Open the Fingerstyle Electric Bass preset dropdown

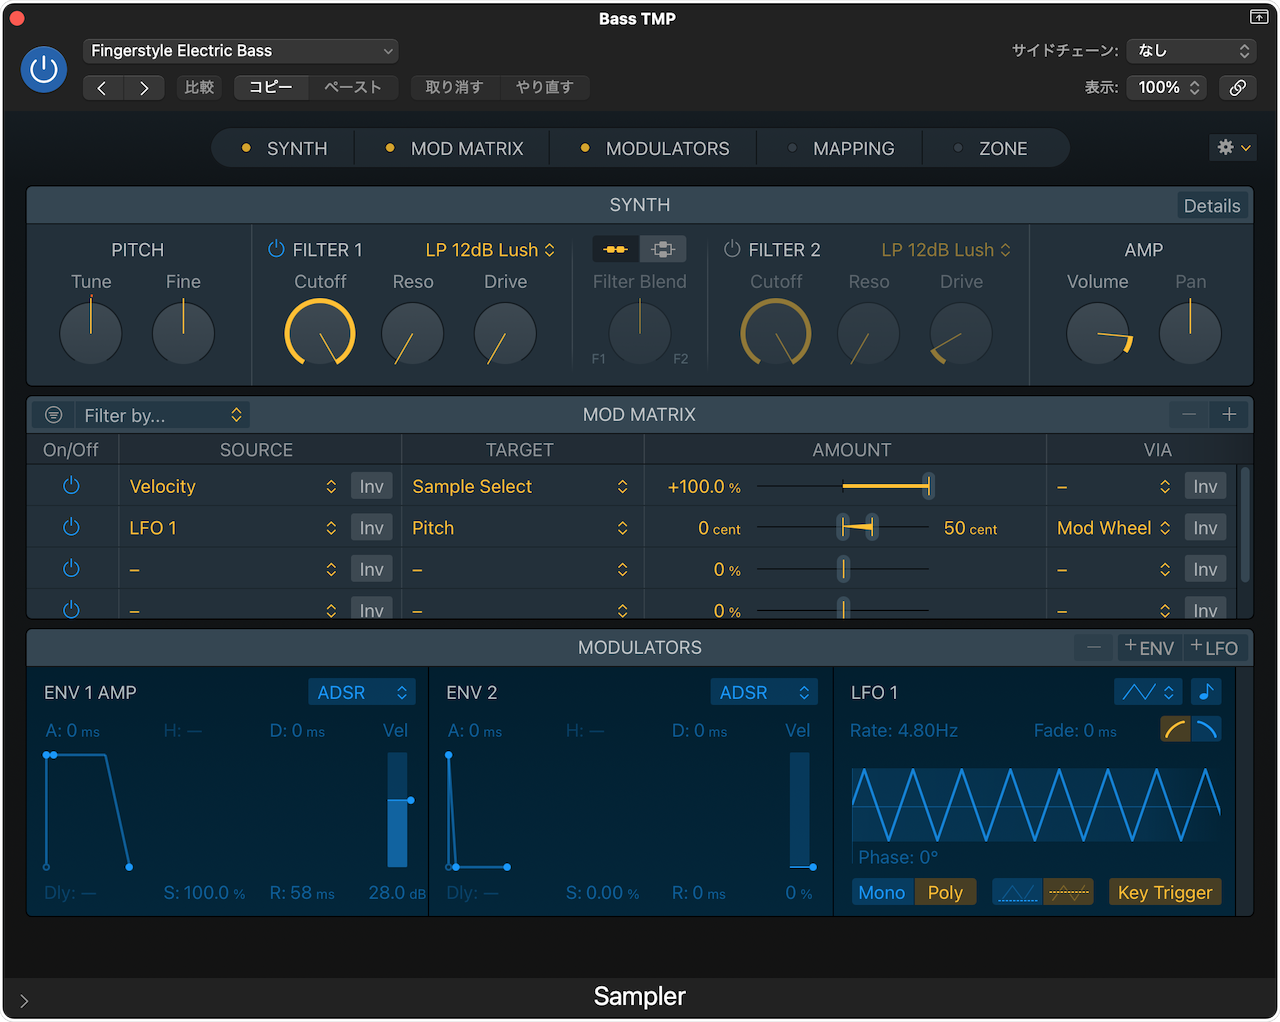click(240, 51)
